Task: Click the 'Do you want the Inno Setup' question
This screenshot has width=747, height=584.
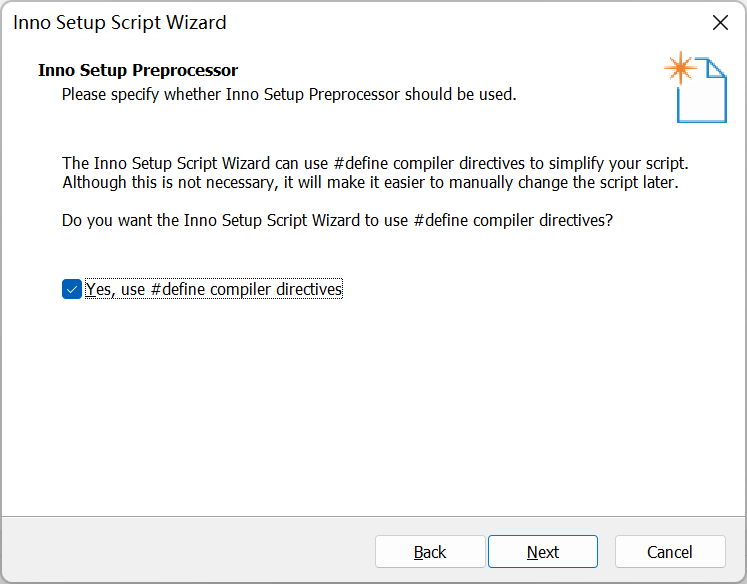Action: (336, 220)
